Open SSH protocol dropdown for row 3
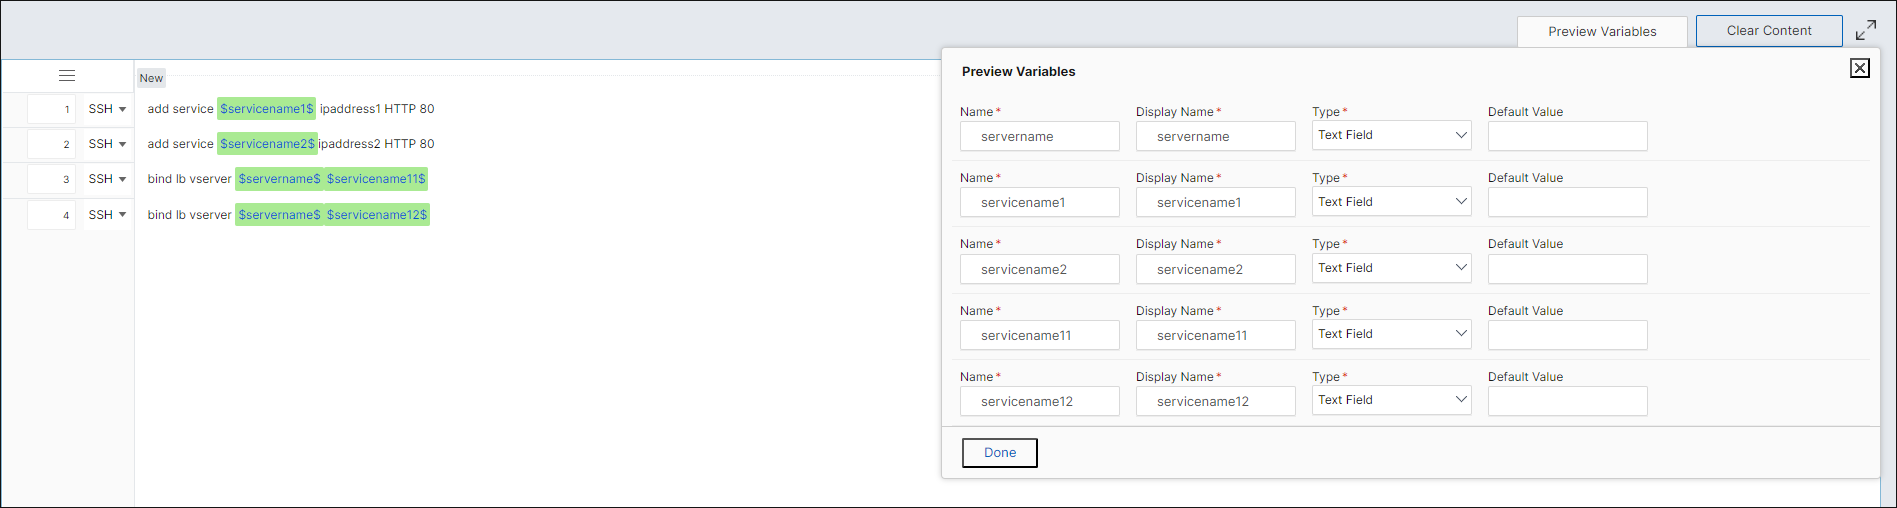 click(x=108, y=179)
